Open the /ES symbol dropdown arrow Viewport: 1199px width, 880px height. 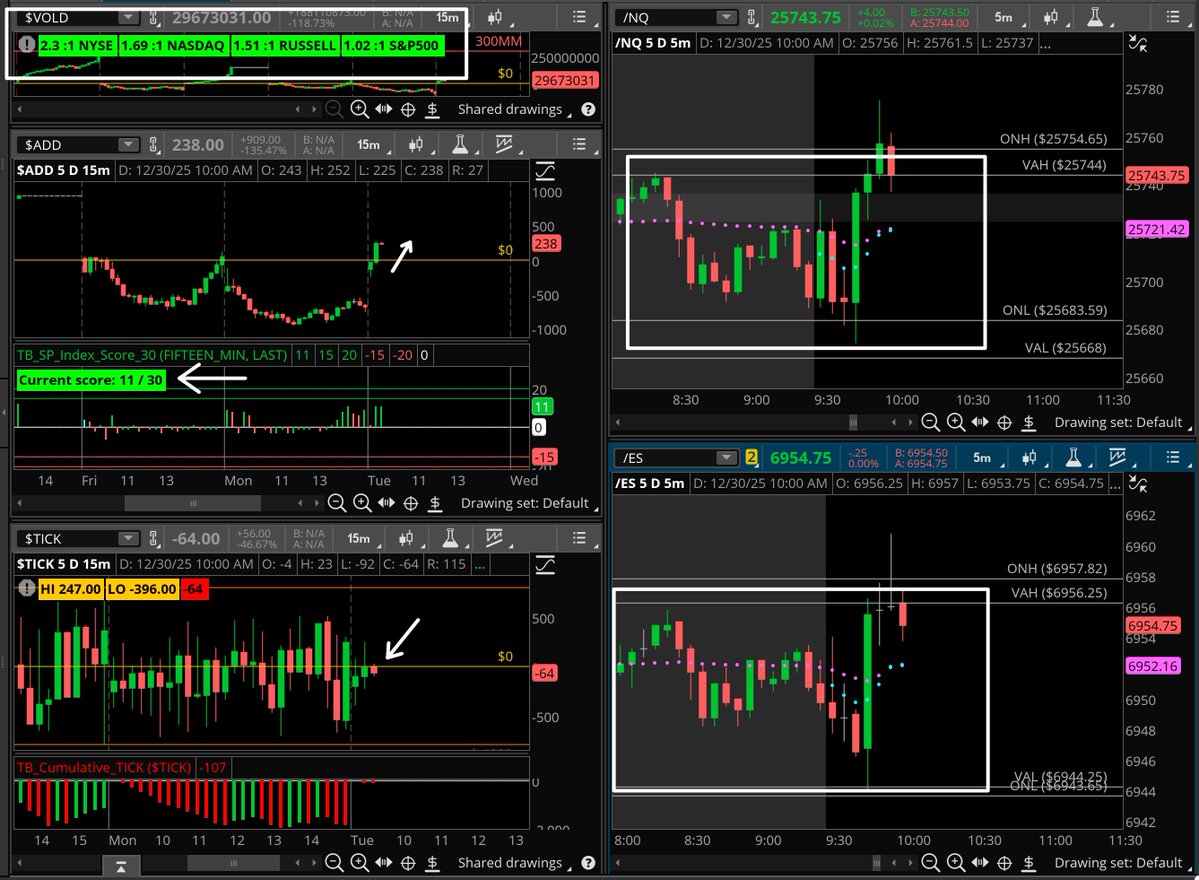pos(726,457)
